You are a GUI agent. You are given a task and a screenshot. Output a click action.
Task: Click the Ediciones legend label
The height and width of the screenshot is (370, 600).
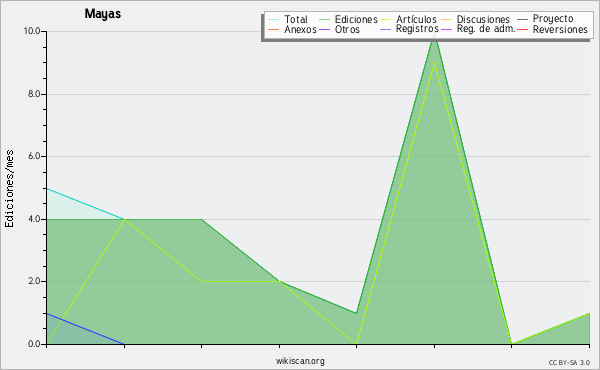point(356,19)
